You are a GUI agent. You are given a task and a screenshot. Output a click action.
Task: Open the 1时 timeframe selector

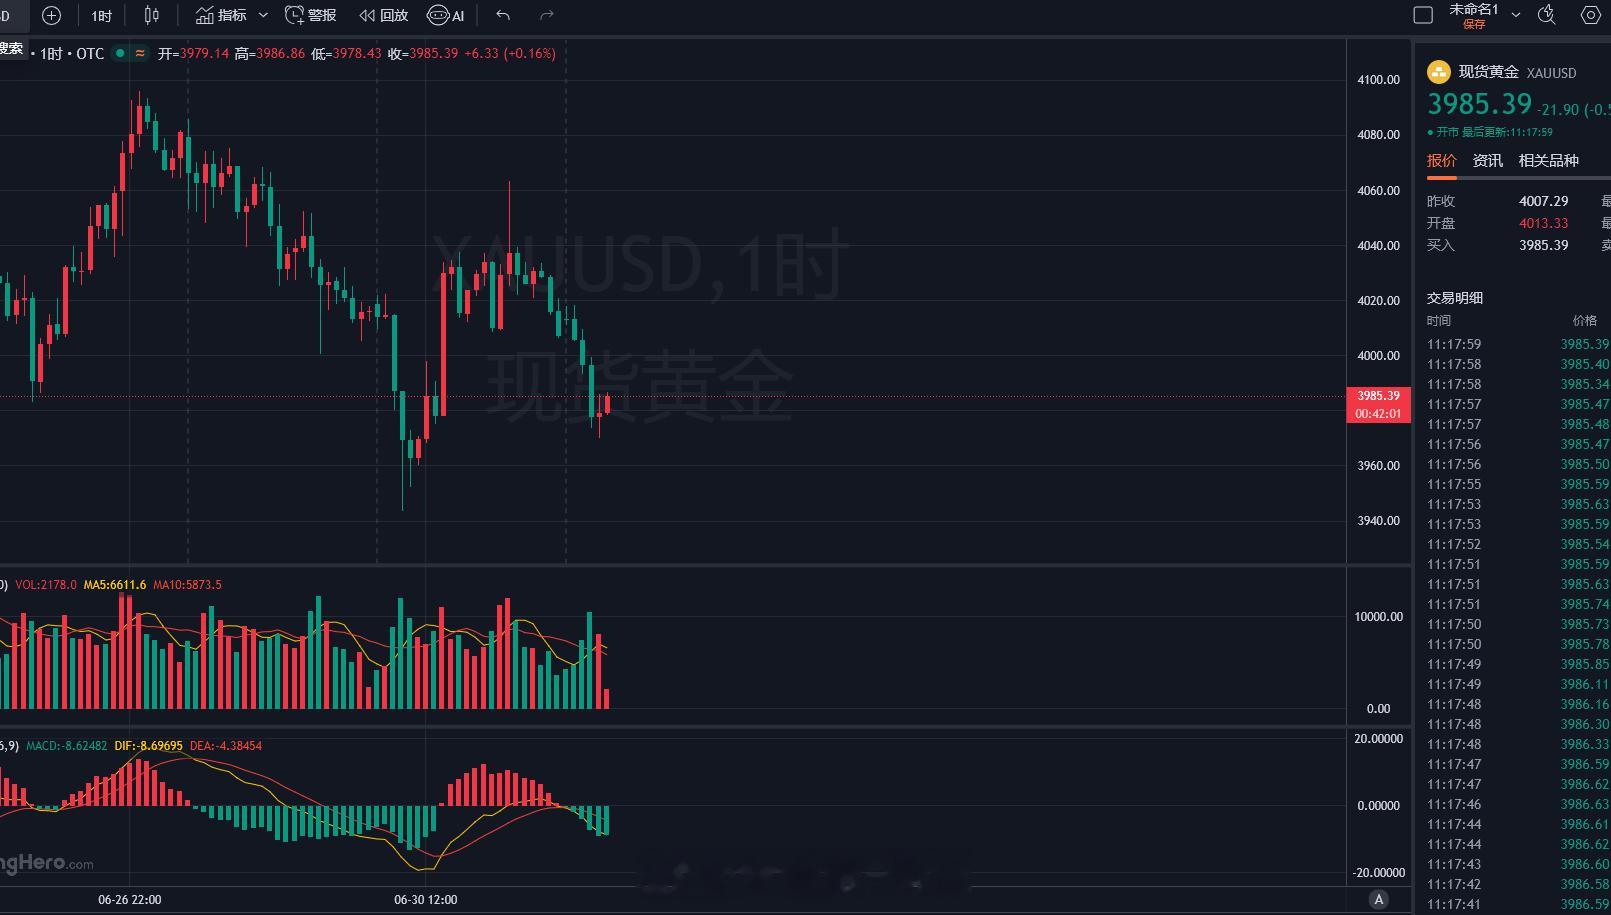101,15
